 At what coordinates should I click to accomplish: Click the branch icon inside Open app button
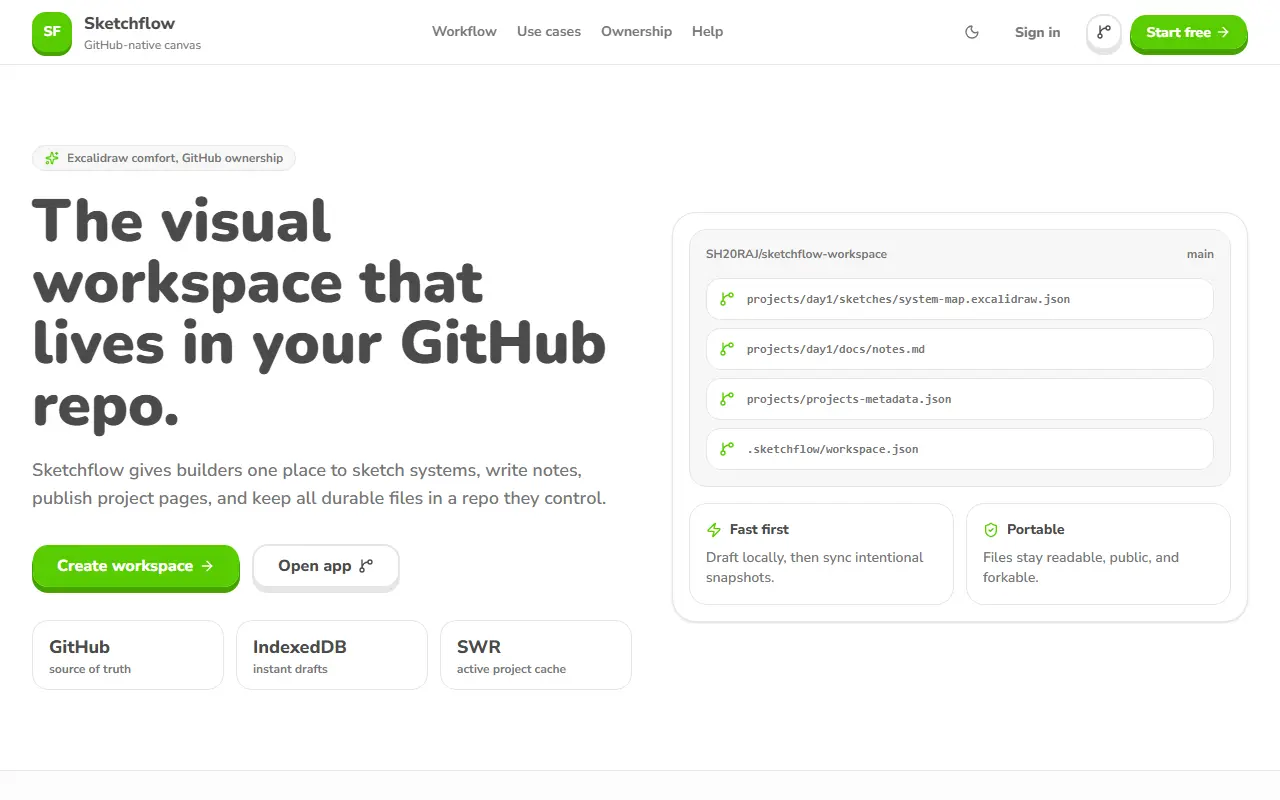[366, 566]
